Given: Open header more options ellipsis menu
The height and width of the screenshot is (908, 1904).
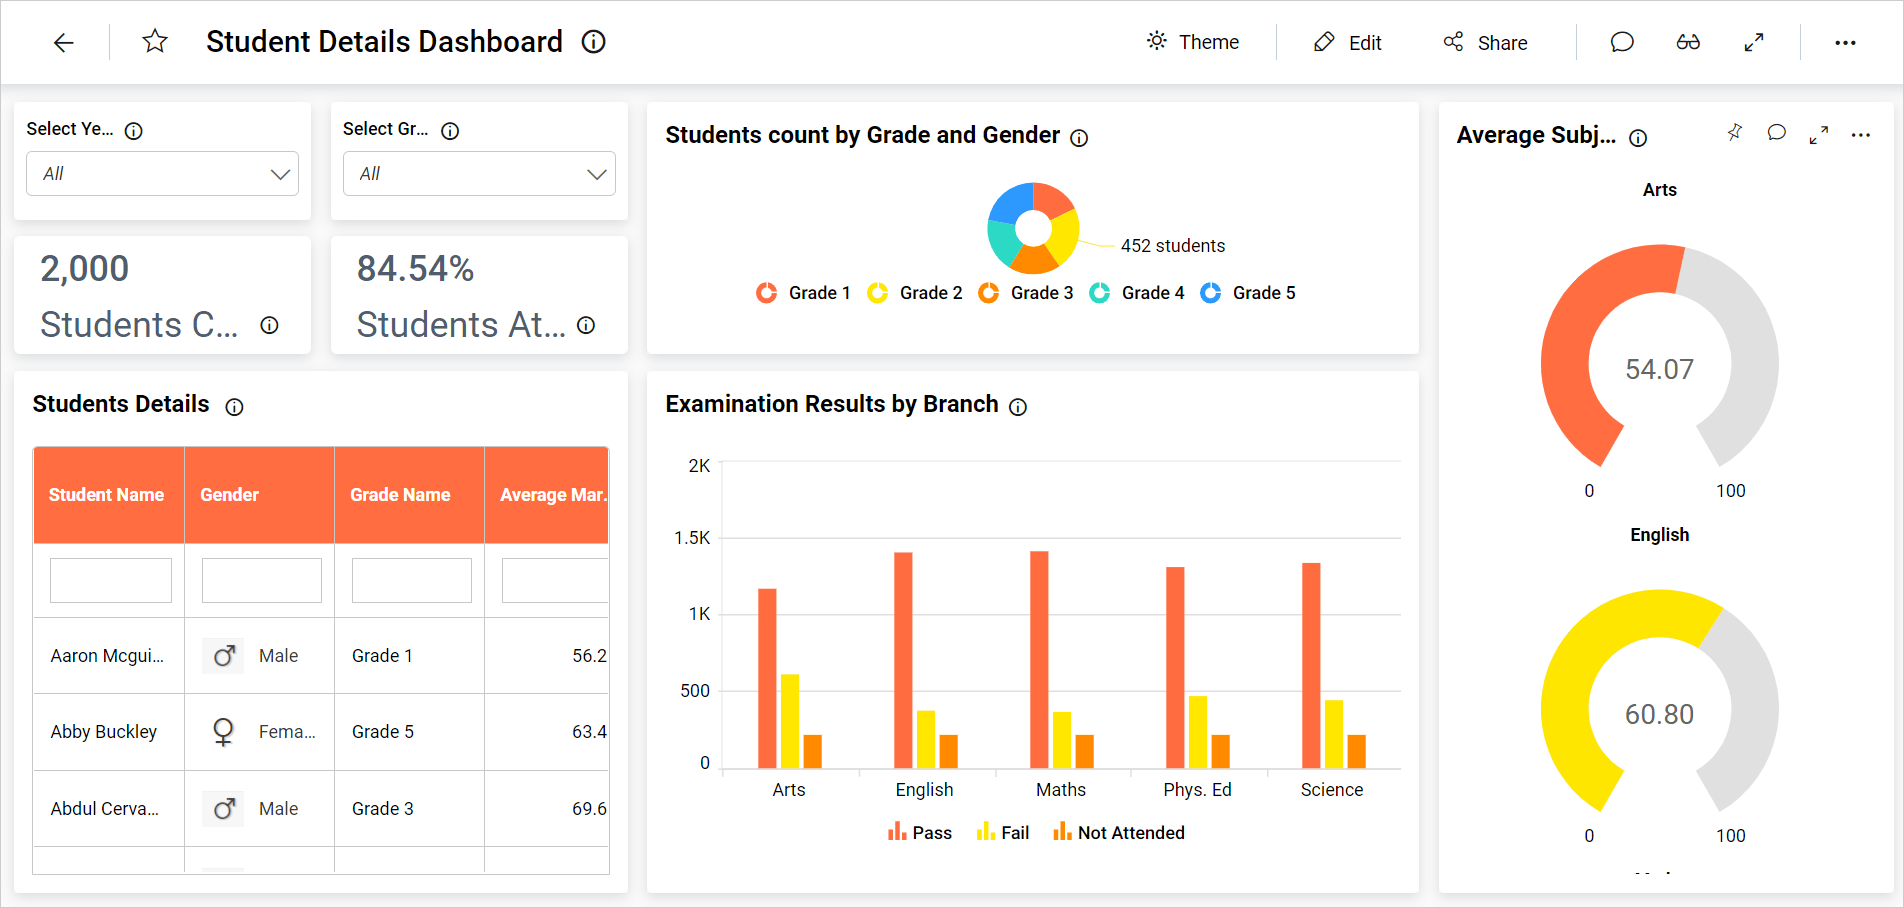Looking at the screenshot, I should pyautogui.click(x=1845, y=42).
